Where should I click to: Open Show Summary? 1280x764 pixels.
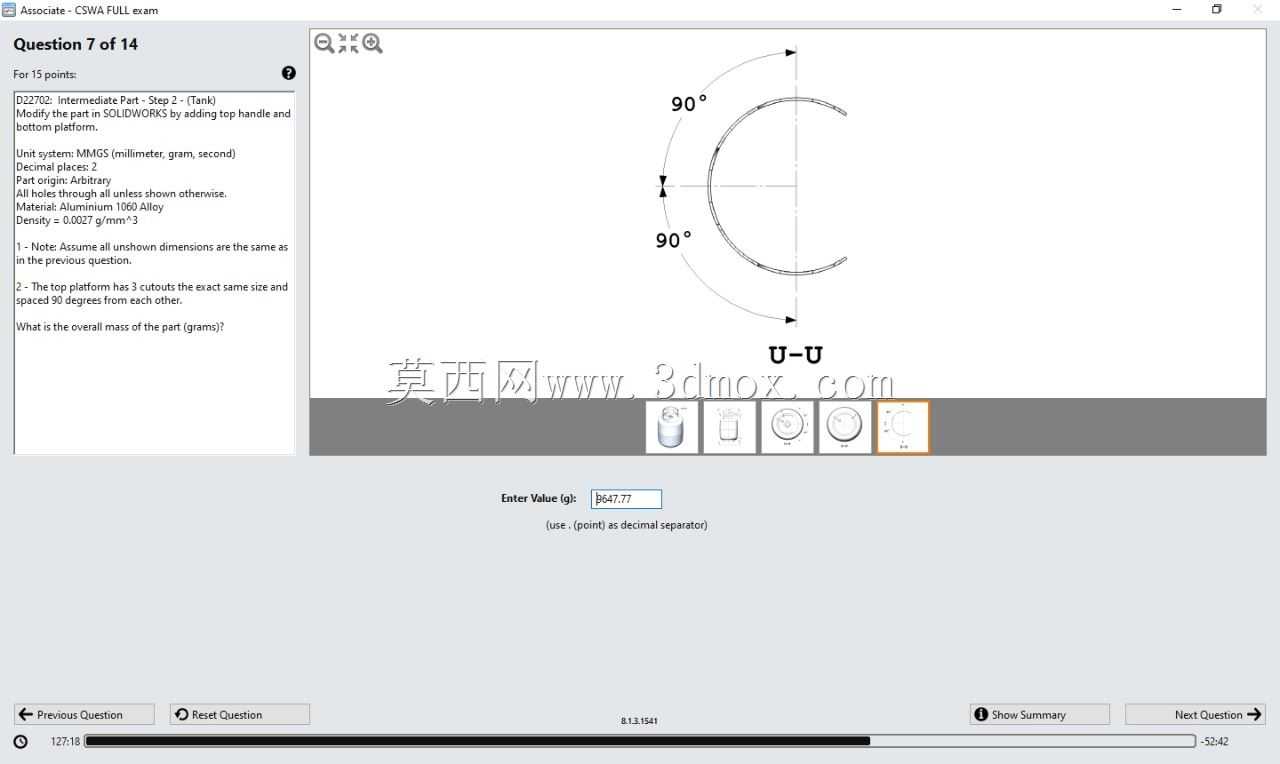1040,714
